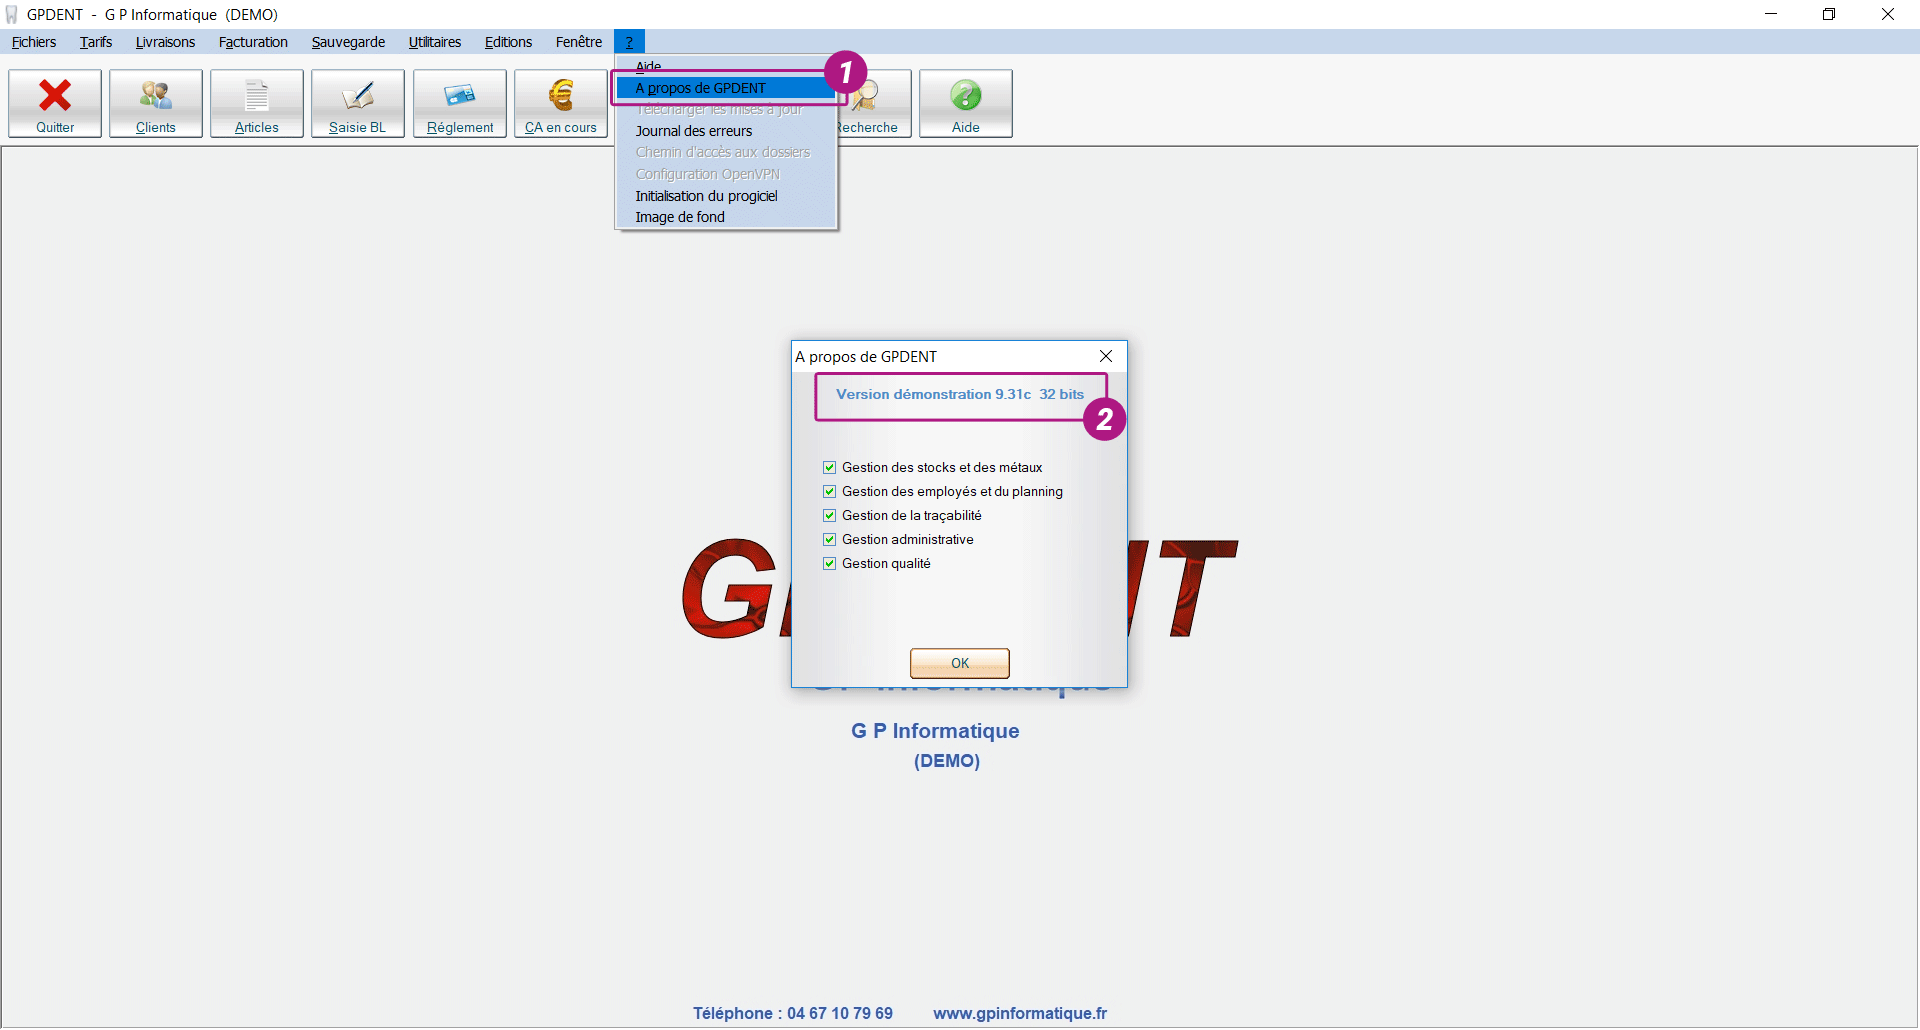This screenshot has width=1920, height=1030.
Task: Click Chemin d'accès aux dossiers entry
Action: tap(726, 152)
